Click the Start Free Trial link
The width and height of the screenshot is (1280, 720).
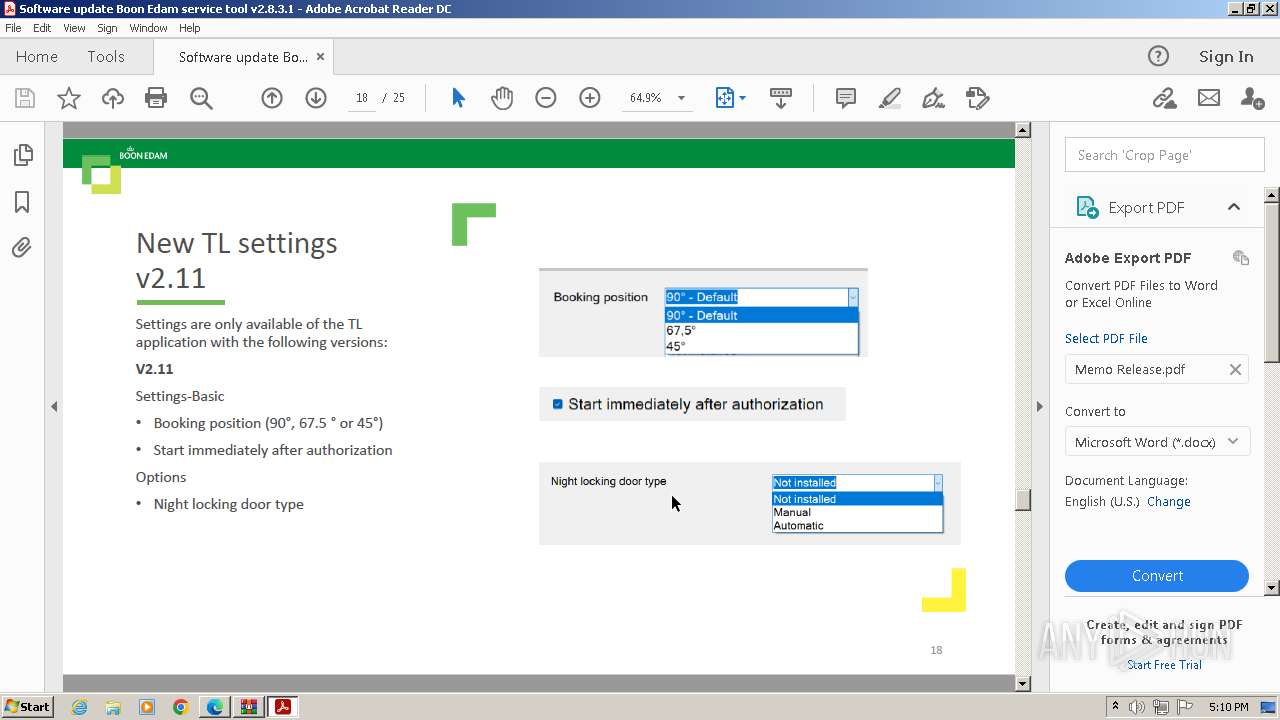(x=1164, y=665)
